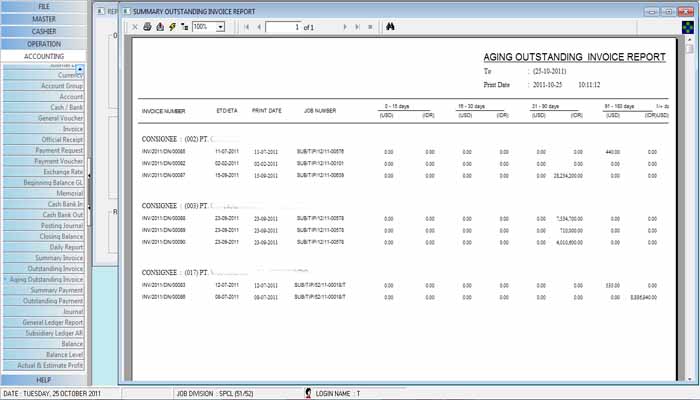Toggle the group tree icon
Viewport: 700px width, 400px height.
[183, 27]
